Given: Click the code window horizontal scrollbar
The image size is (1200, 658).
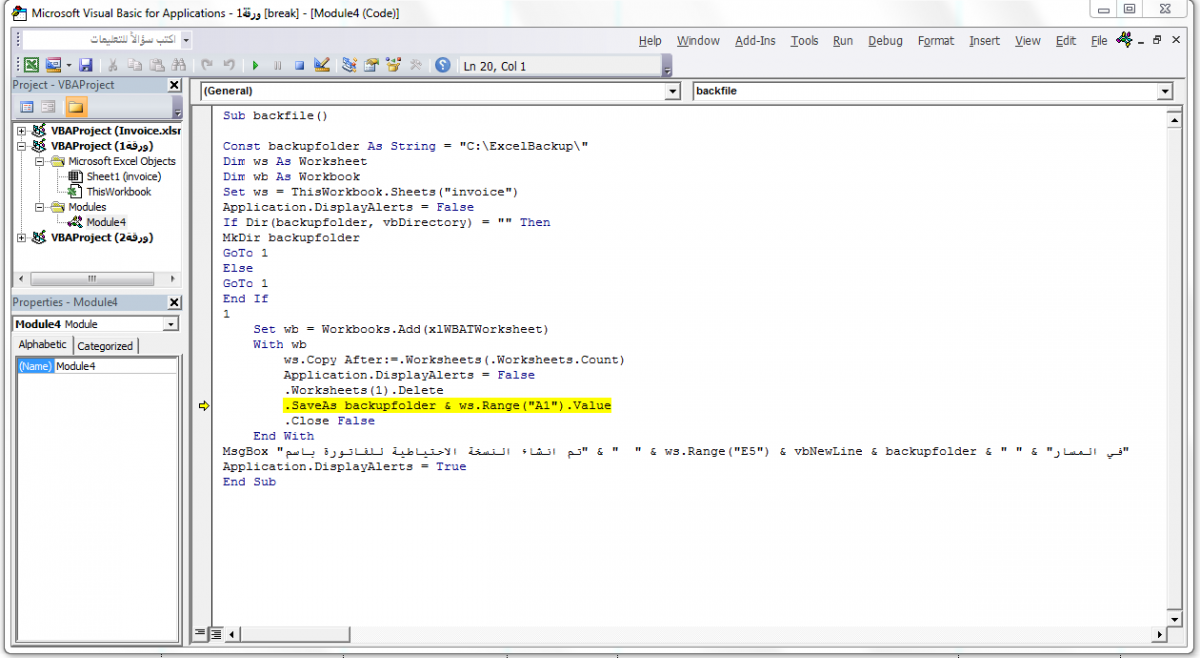Looking at the screenshot, I should tap(695, 634).
